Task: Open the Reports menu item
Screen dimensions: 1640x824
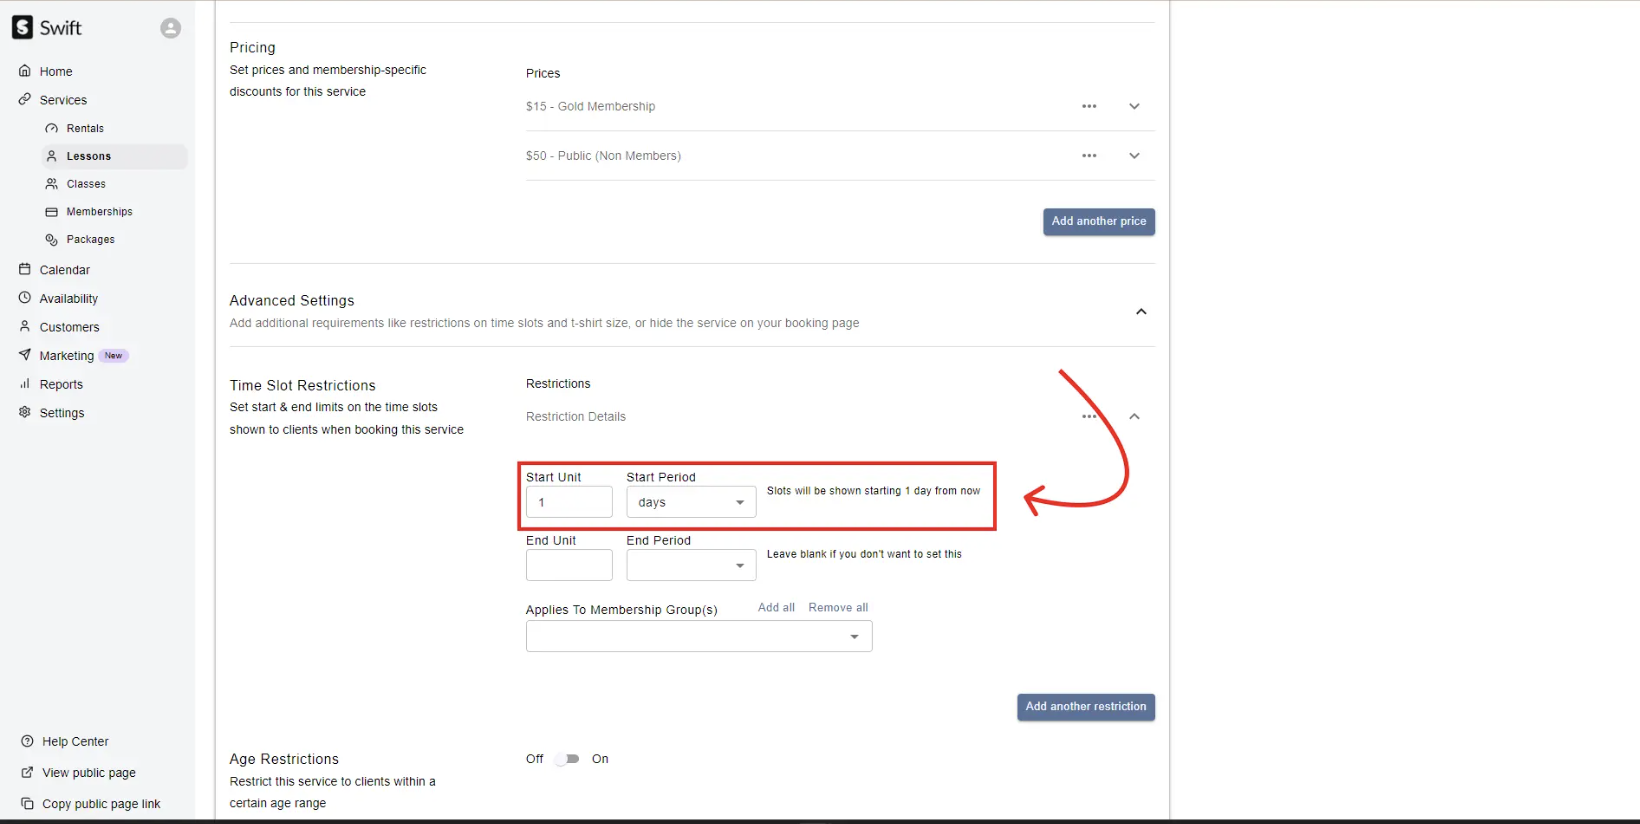Action: coord(61,384)
